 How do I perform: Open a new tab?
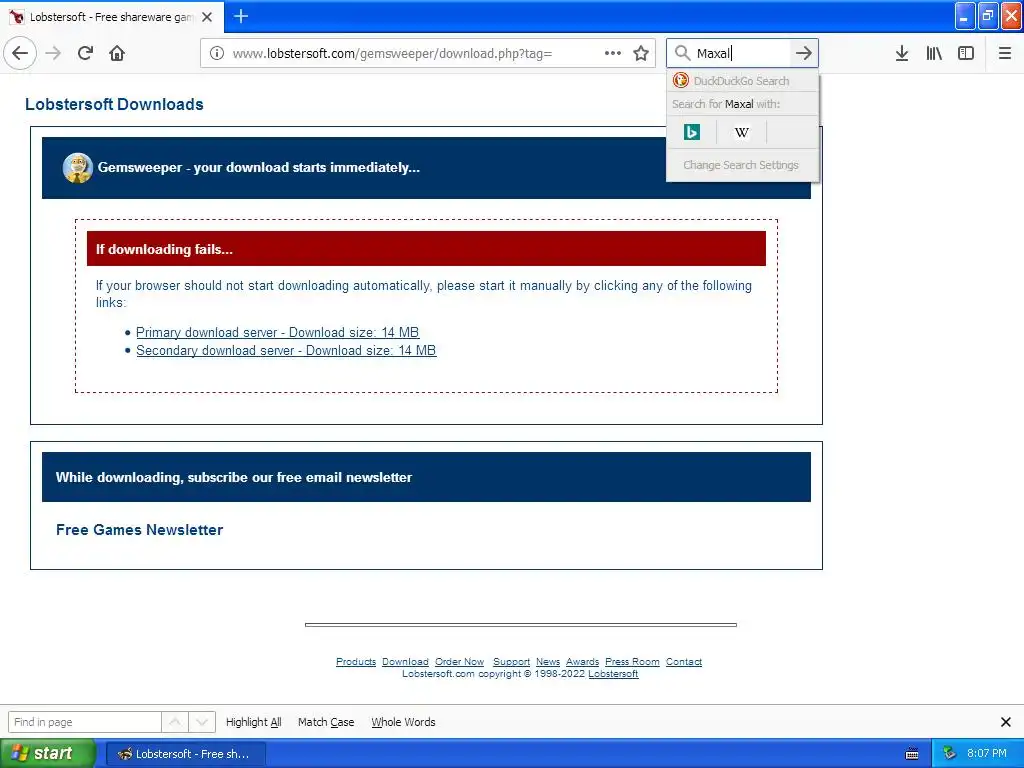point(241,16)
